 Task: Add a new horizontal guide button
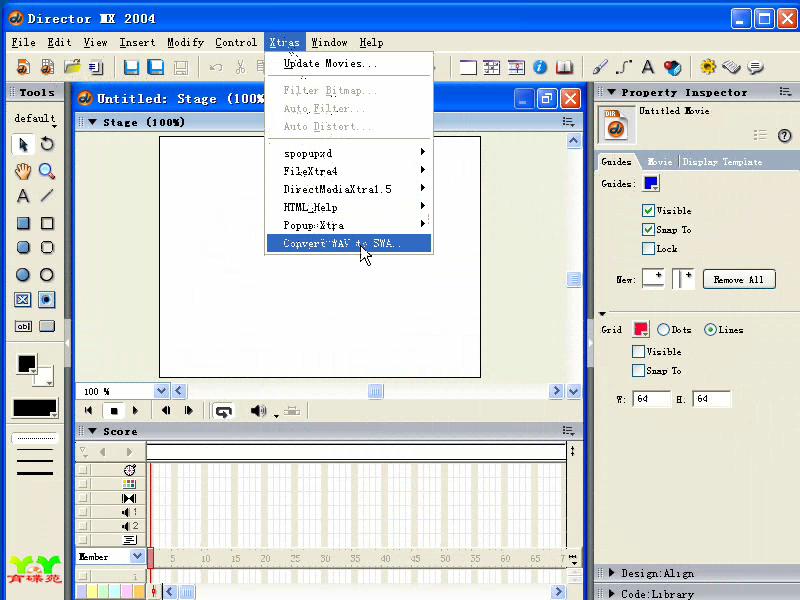coord(653,279)
